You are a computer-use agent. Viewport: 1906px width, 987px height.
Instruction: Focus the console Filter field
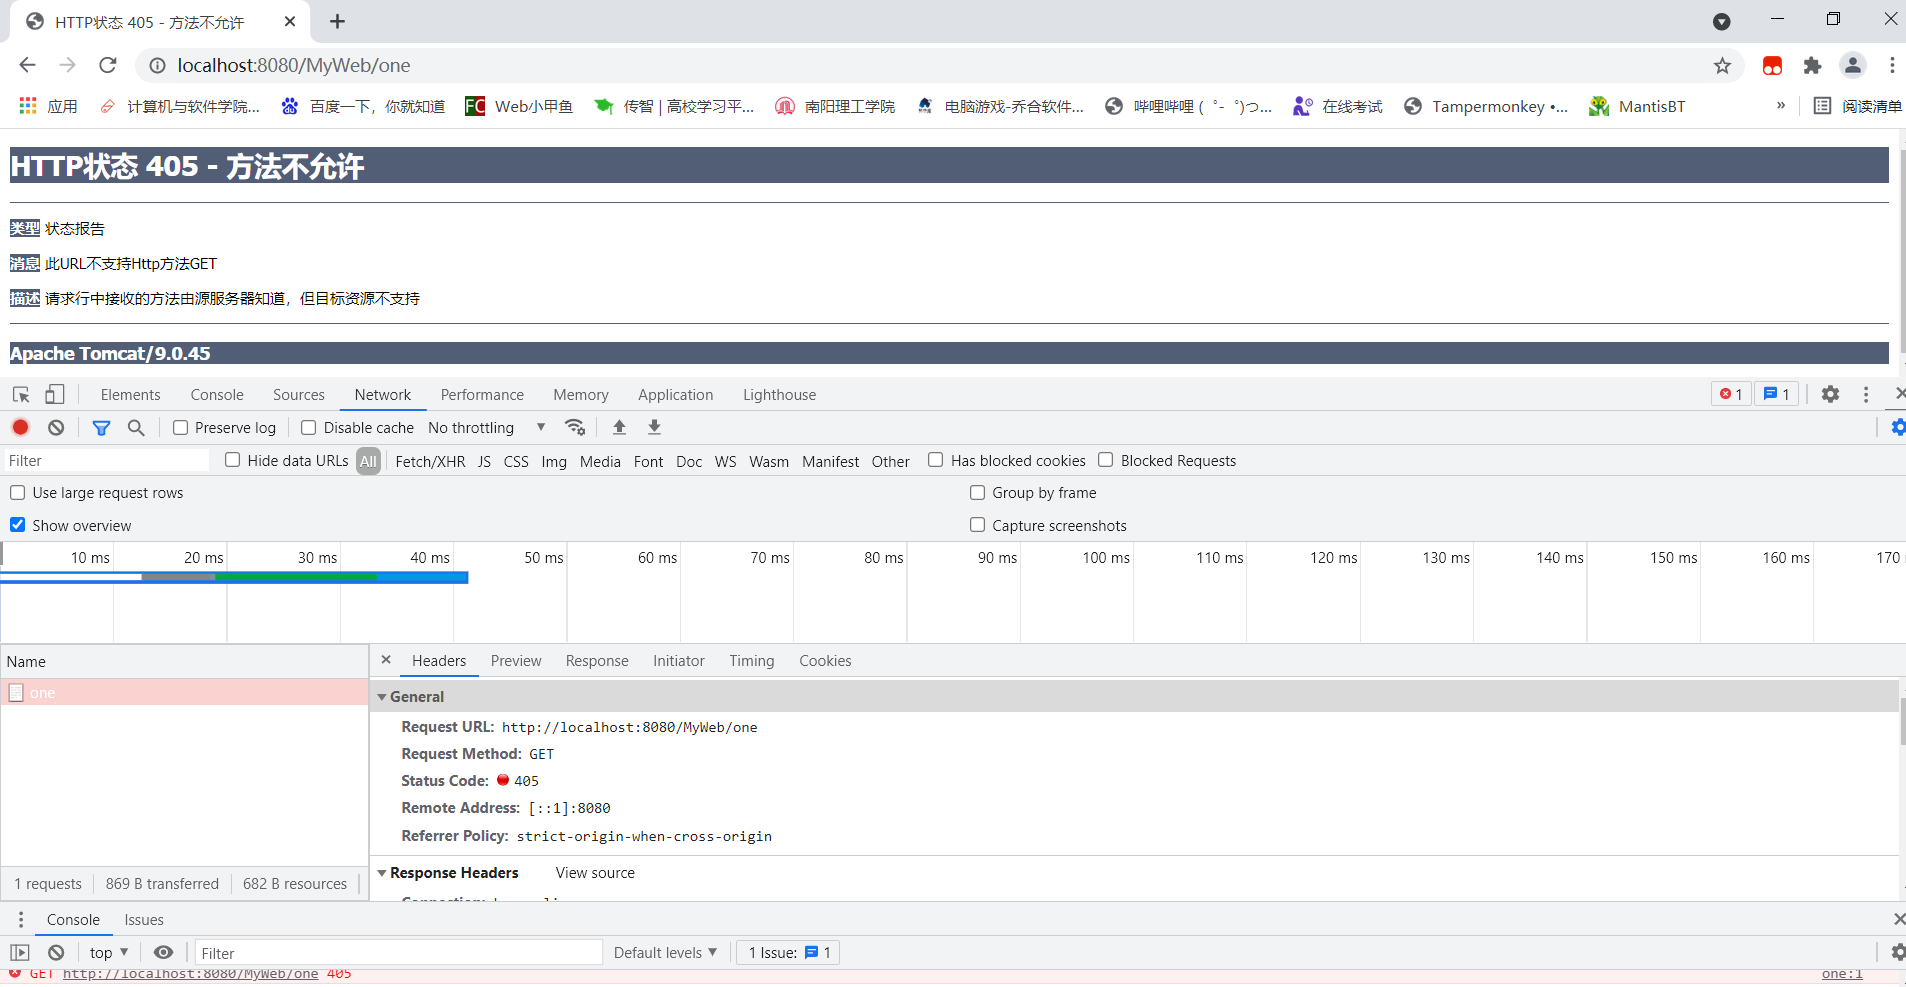tap(398, 953)
